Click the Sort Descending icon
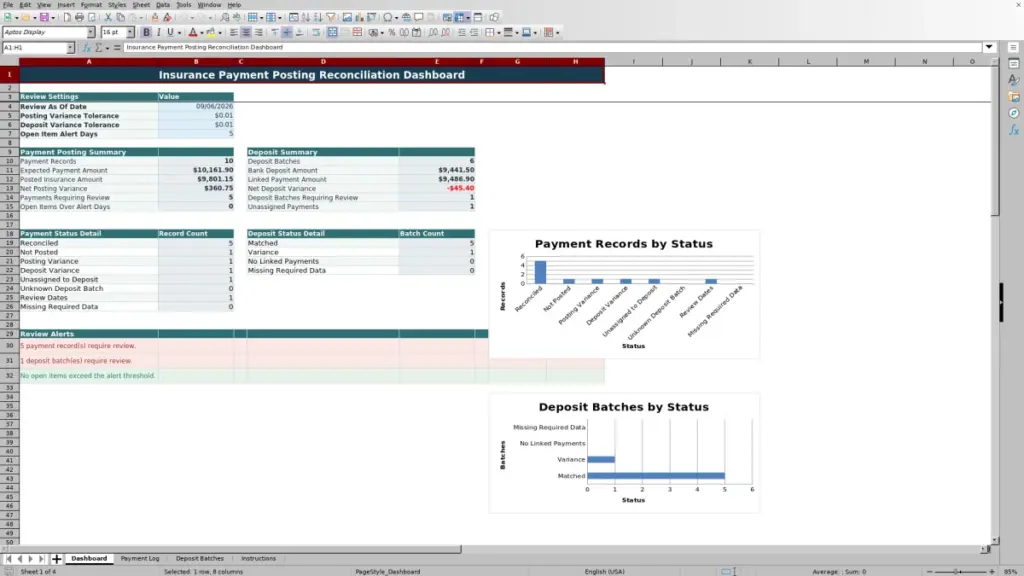1024x576 pixels. 318,18
